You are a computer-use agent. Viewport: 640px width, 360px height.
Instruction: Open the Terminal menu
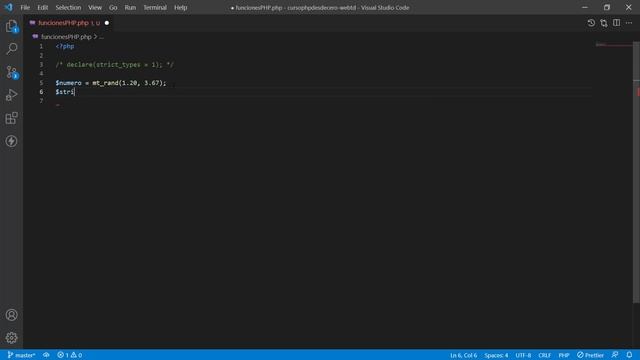click(155, 7)
